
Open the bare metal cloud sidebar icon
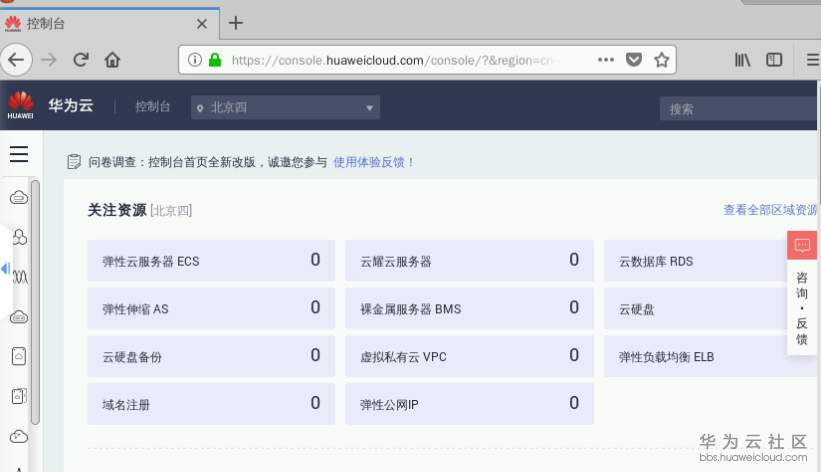(x=19, y=317)
